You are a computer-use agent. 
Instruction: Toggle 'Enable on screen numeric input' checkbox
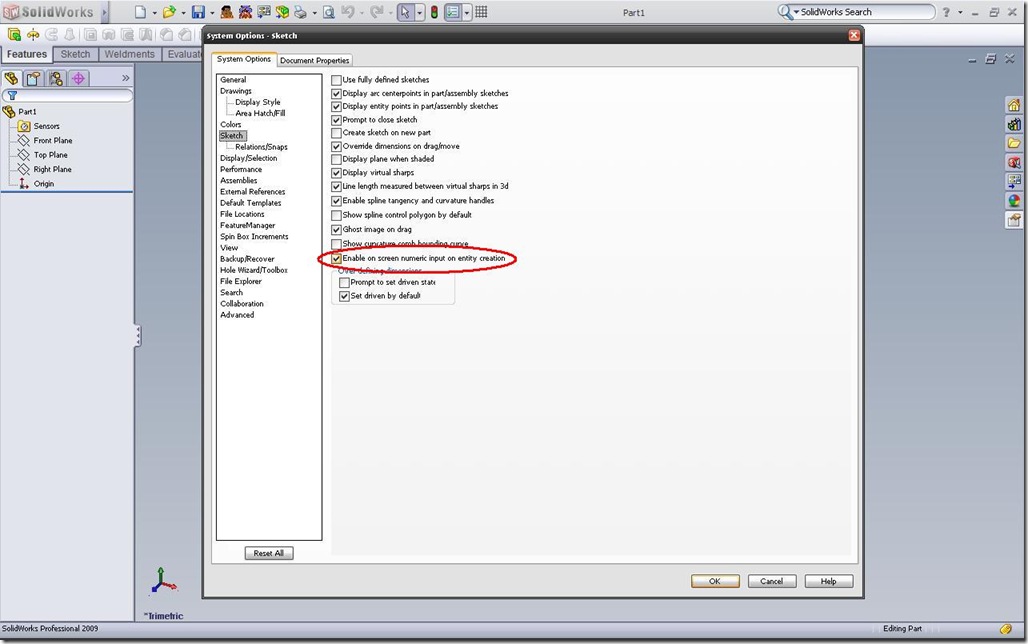coord(336,258)
